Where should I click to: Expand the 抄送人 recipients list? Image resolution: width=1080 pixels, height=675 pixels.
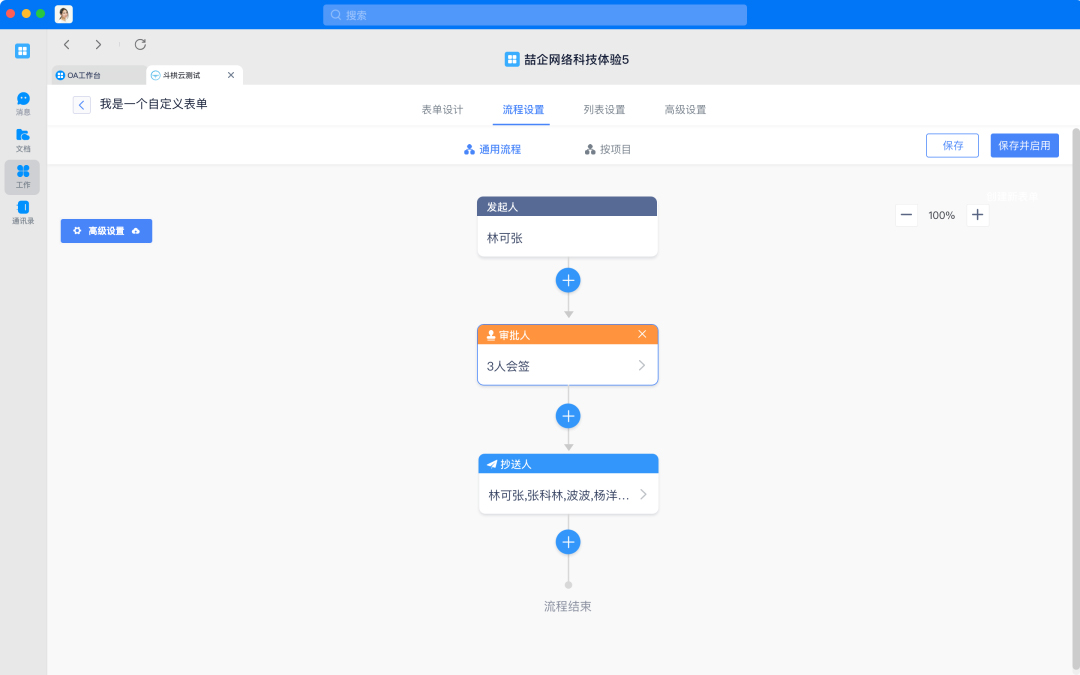(x=642, y=494)
